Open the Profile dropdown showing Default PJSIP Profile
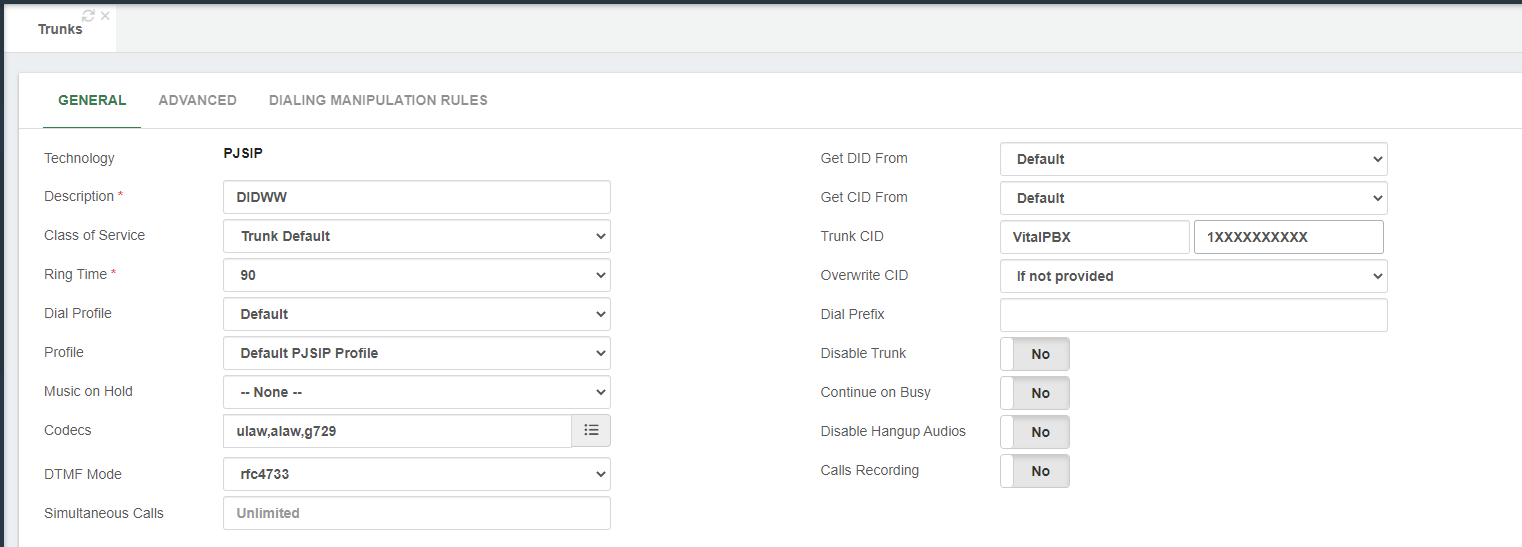 (416, 353)
